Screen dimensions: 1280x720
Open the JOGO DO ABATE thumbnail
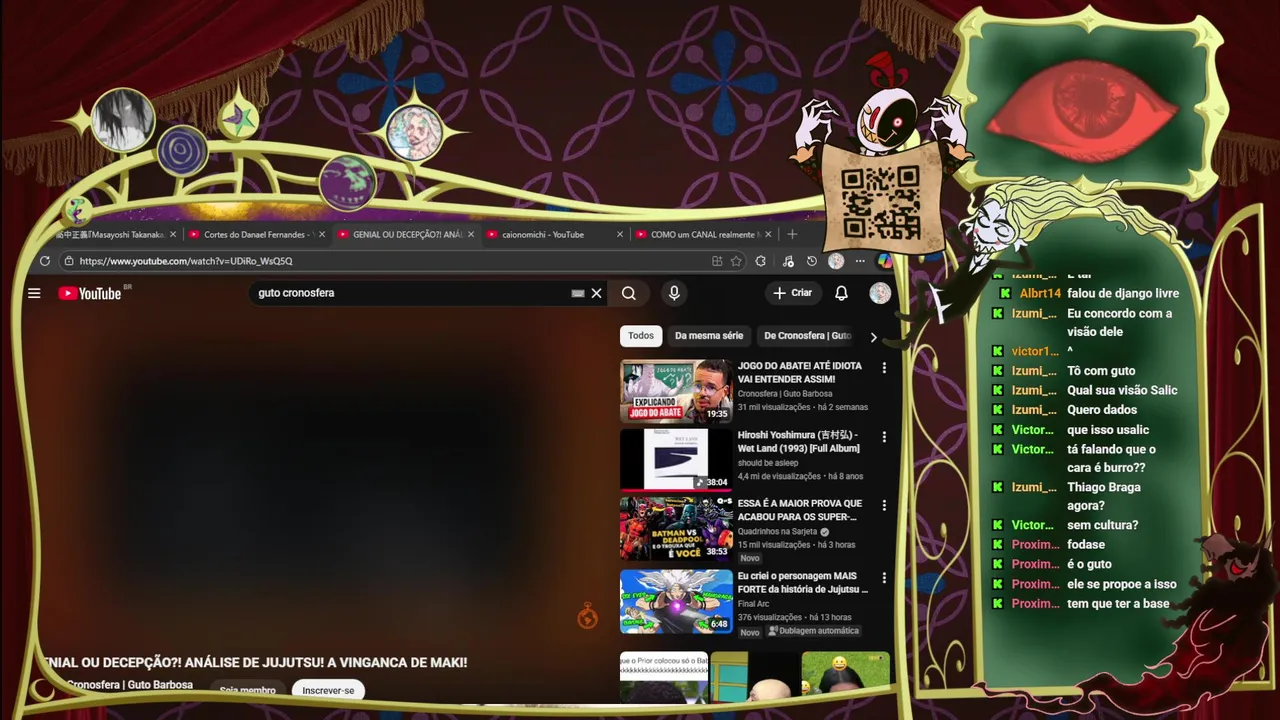pos(676,391)
